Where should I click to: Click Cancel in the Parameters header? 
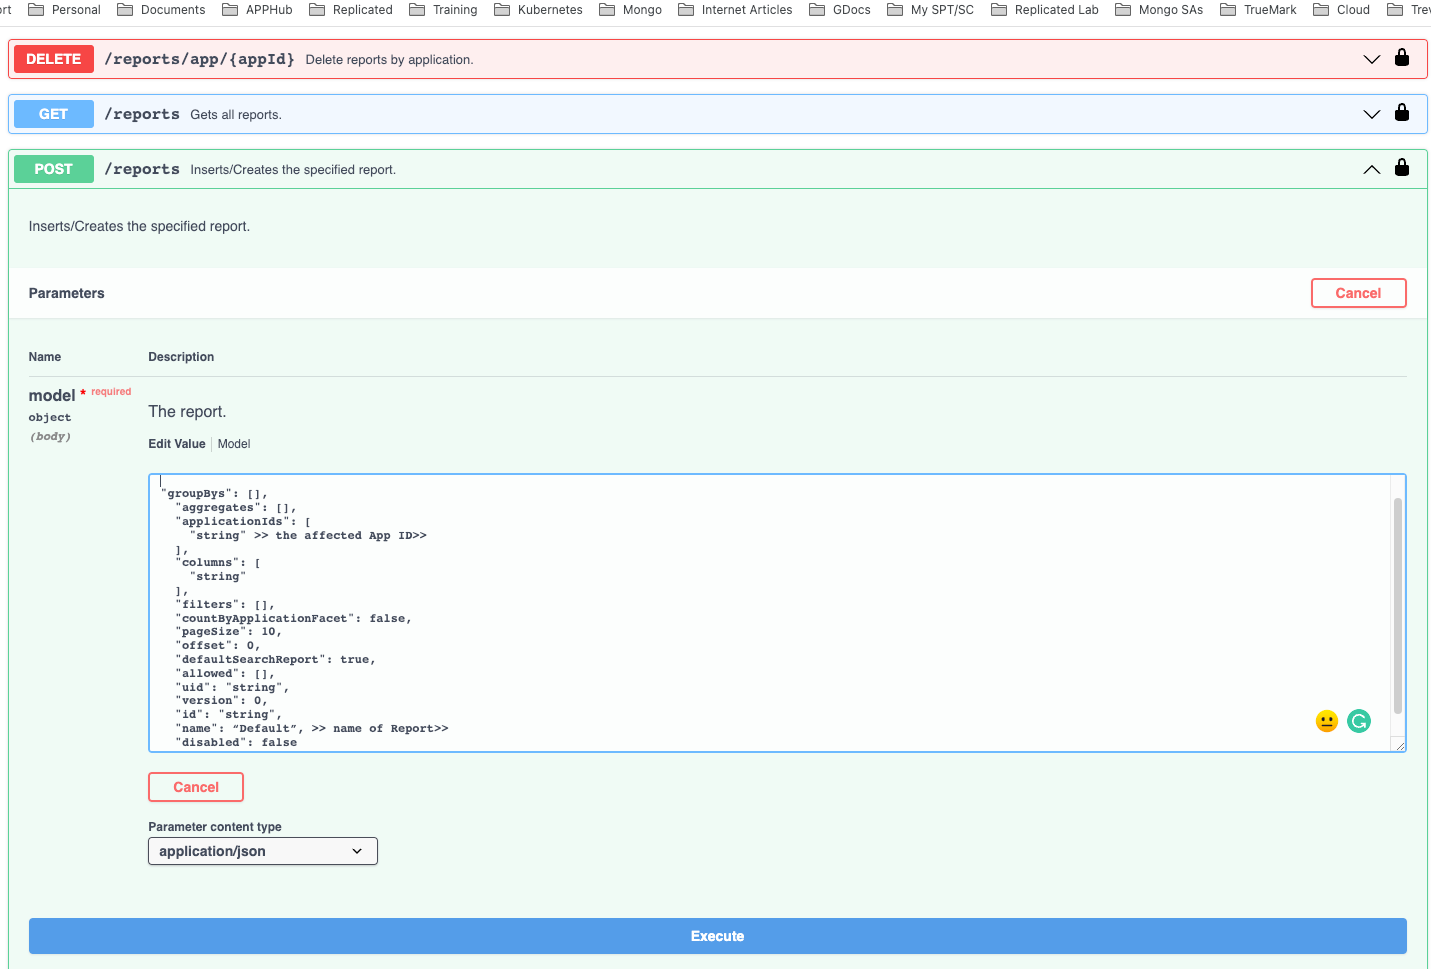pyautogui.click(x=1359, y=293)
